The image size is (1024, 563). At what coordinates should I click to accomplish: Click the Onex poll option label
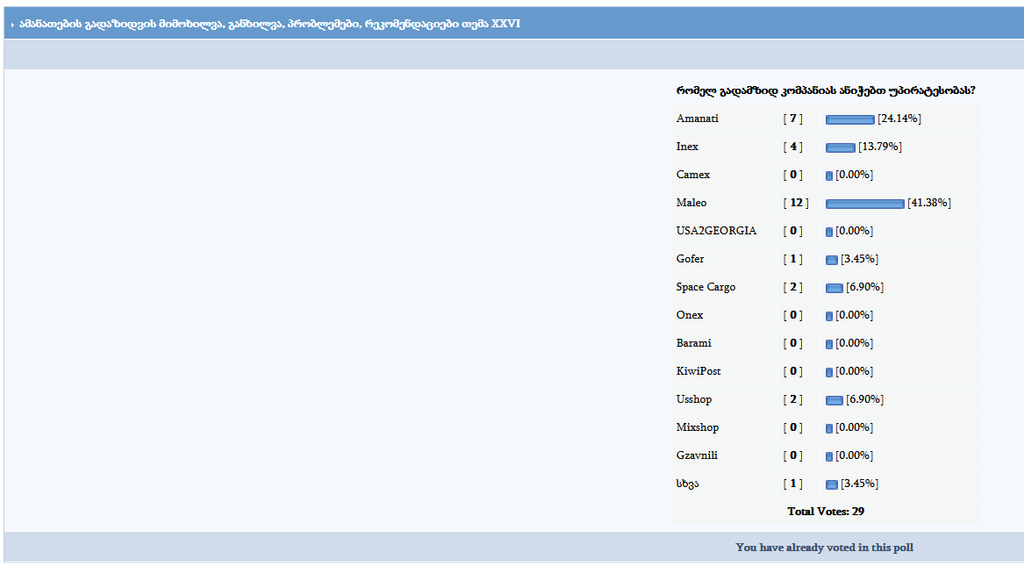690,315
